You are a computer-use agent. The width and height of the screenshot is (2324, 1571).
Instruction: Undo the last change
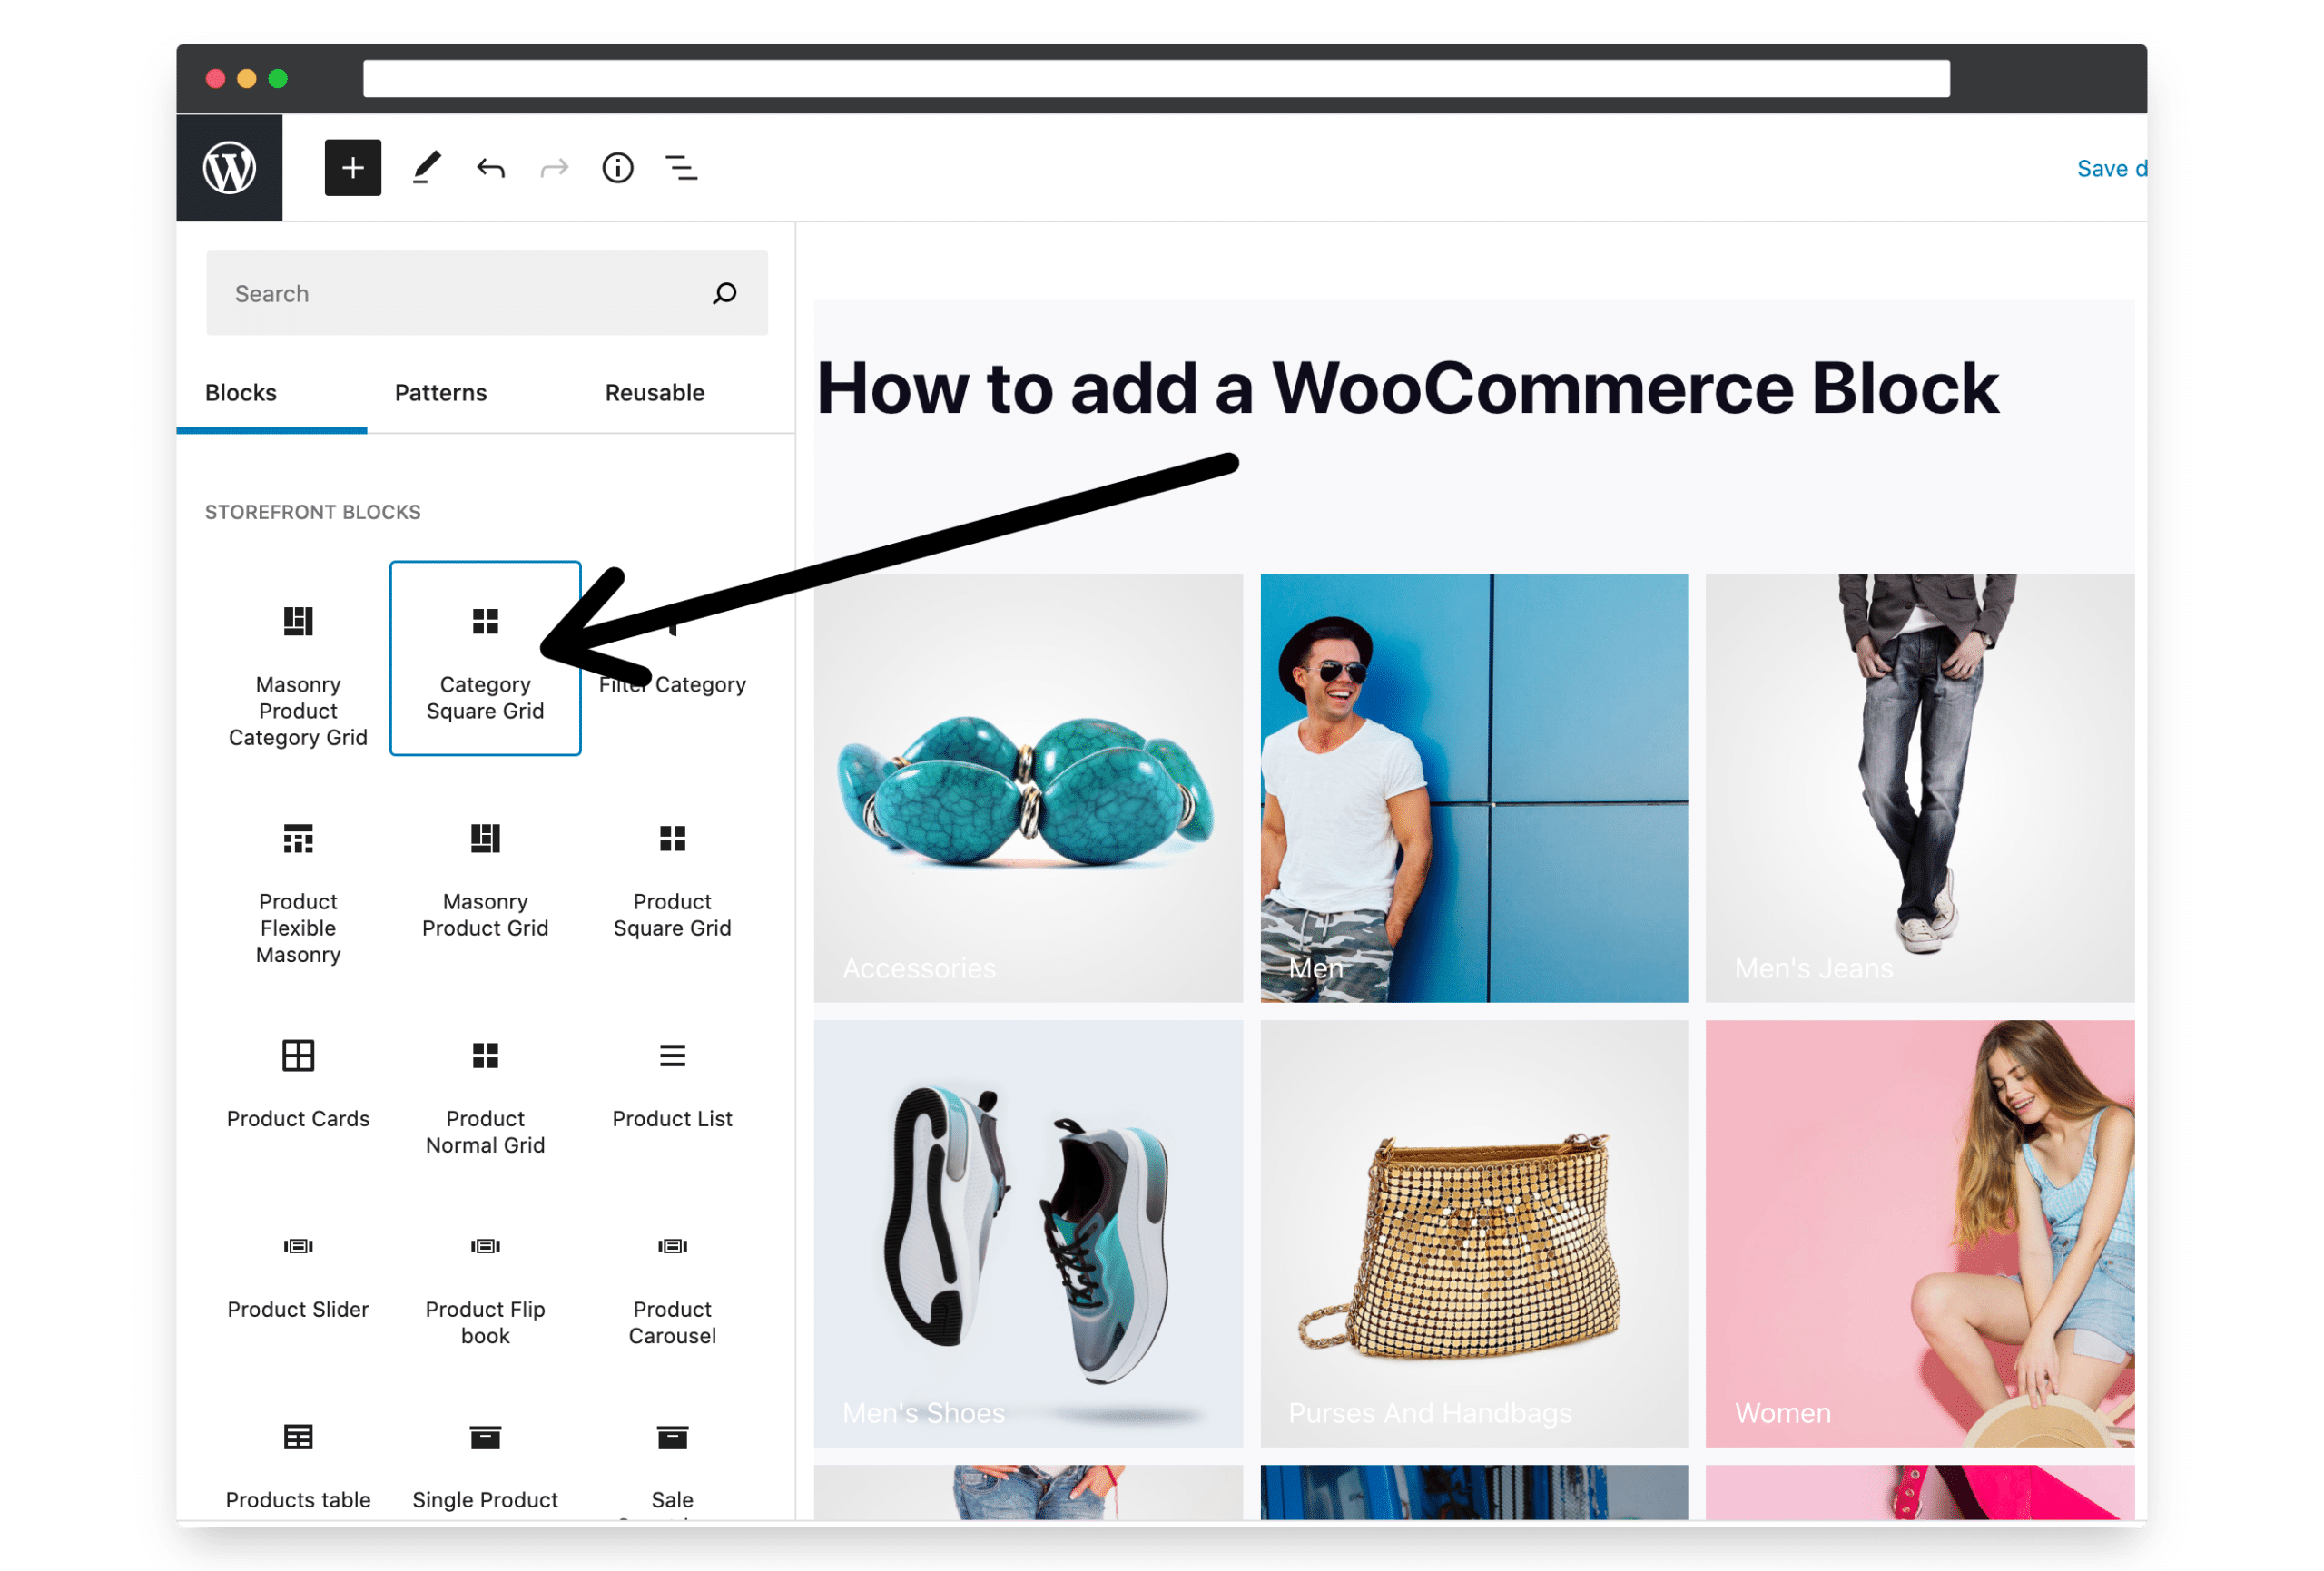click(x=491, y=168)
